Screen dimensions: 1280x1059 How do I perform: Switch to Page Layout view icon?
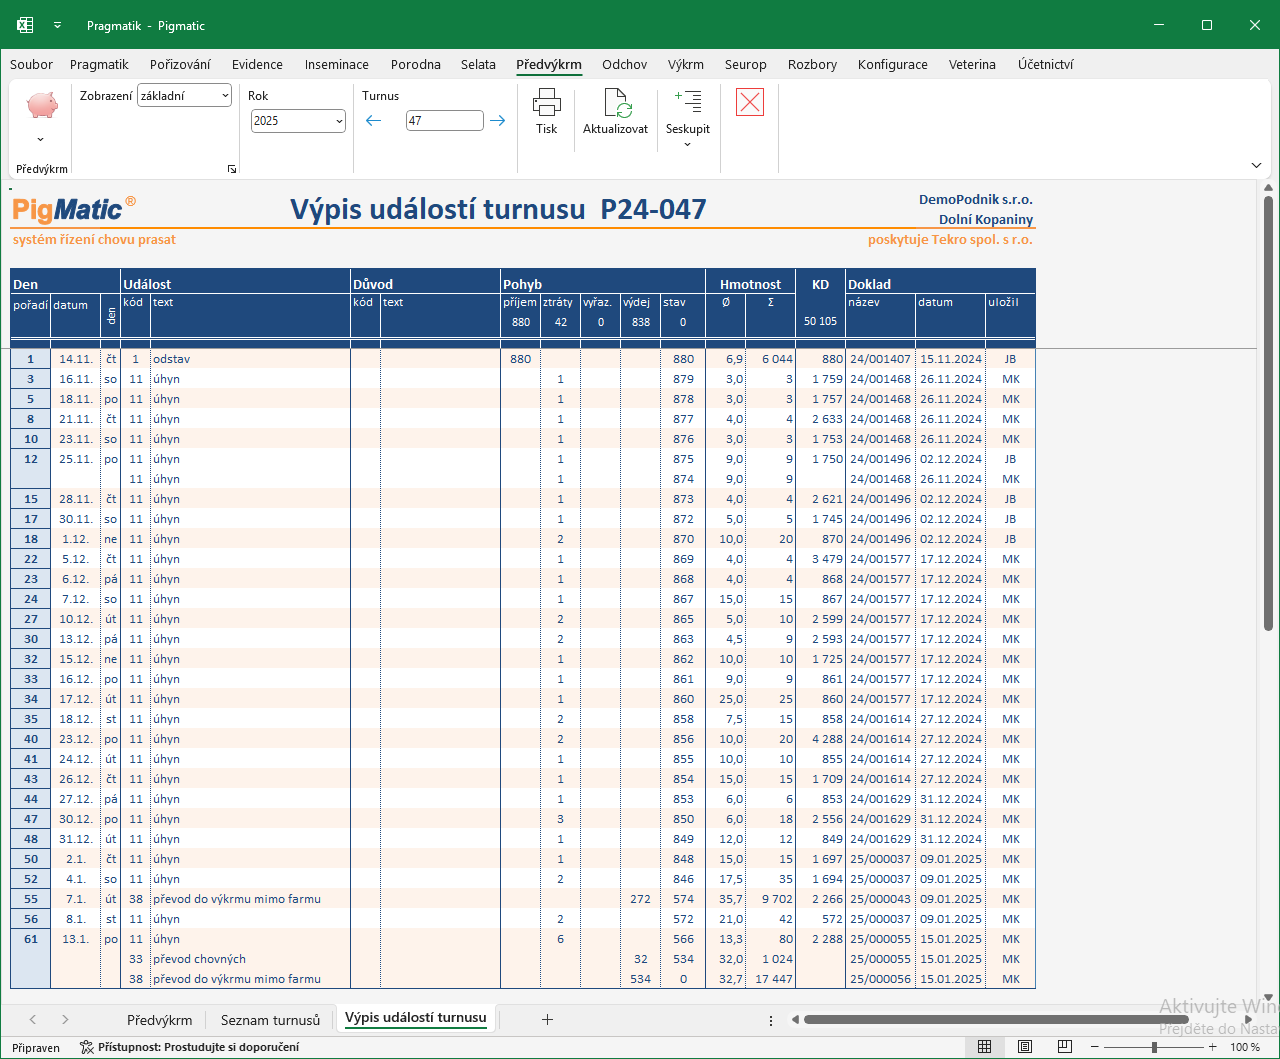pos(1024,1047)
